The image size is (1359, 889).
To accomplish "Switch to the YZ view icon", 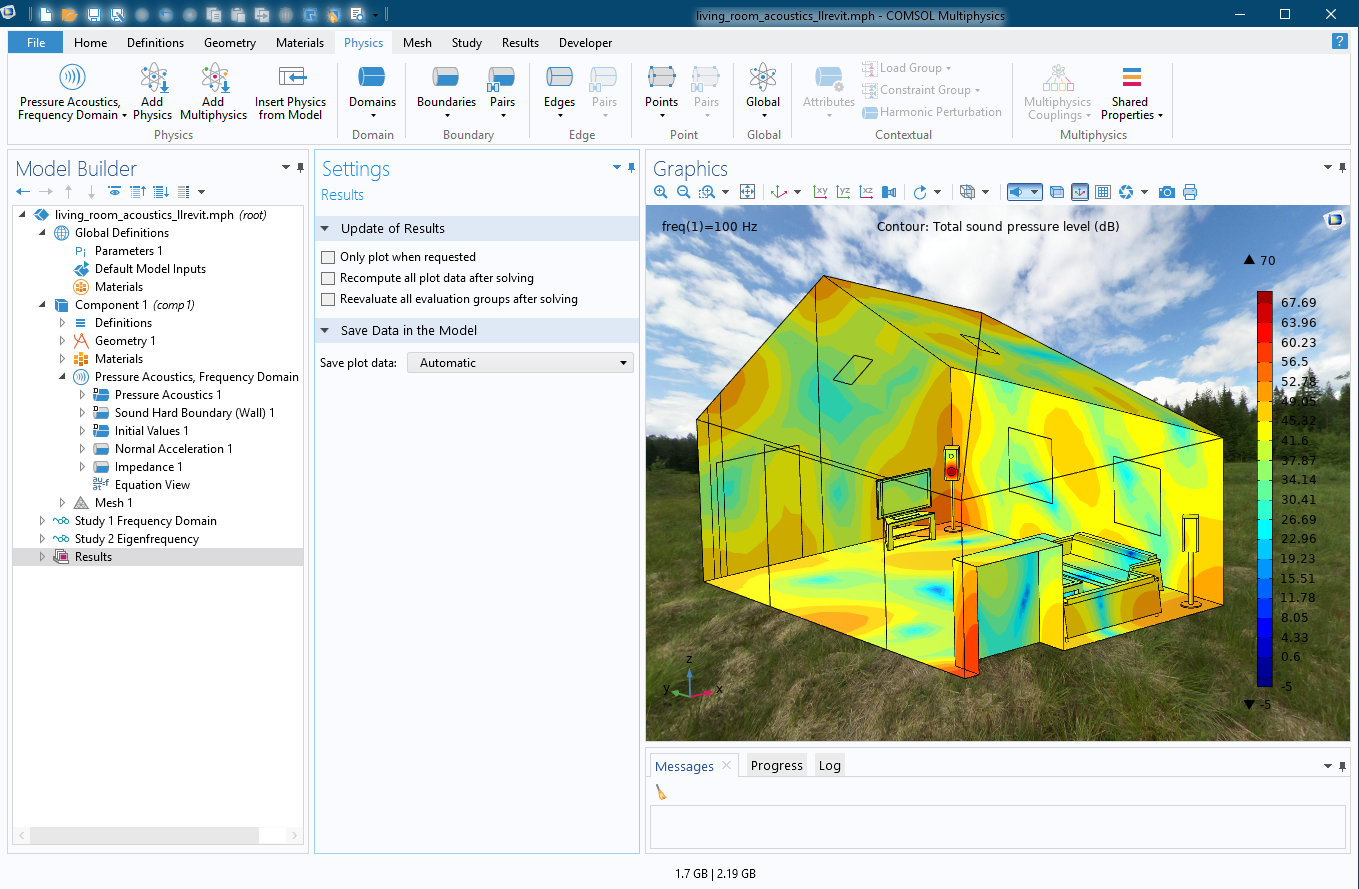I will (x=844, y=192).
